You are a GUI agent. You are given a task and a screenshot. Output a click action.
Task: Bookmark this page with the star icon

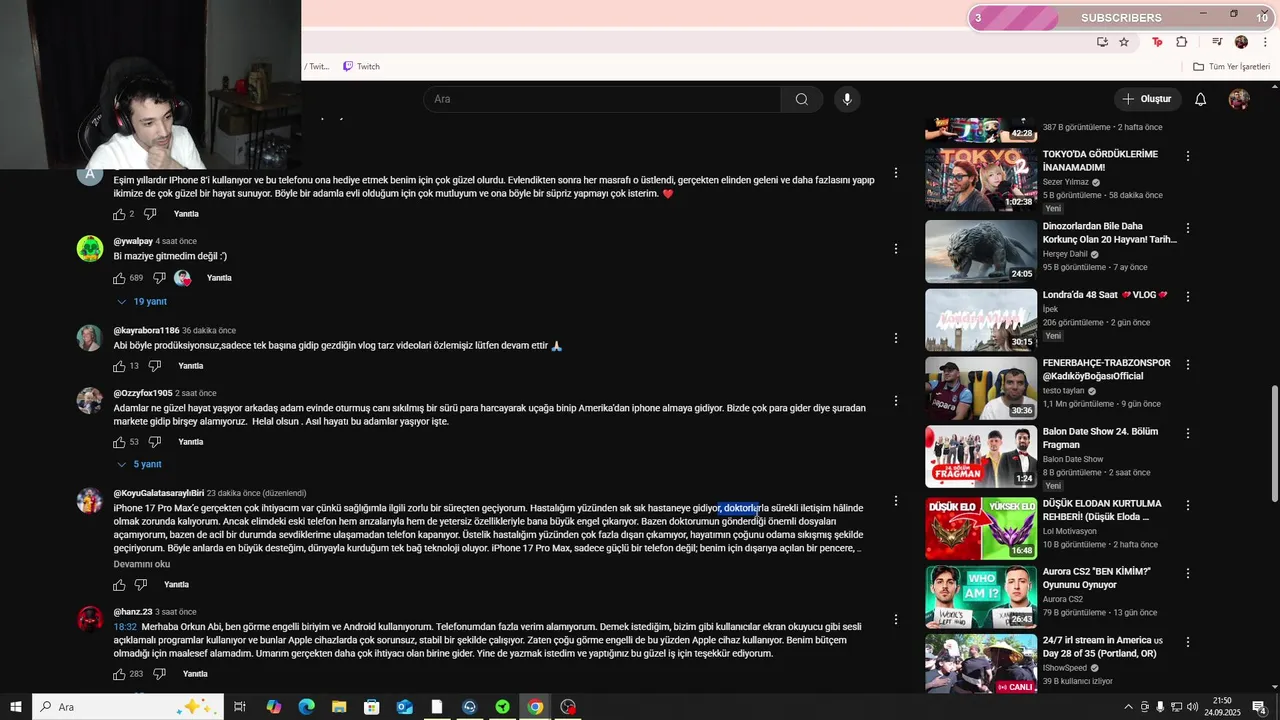(1124, 42)
